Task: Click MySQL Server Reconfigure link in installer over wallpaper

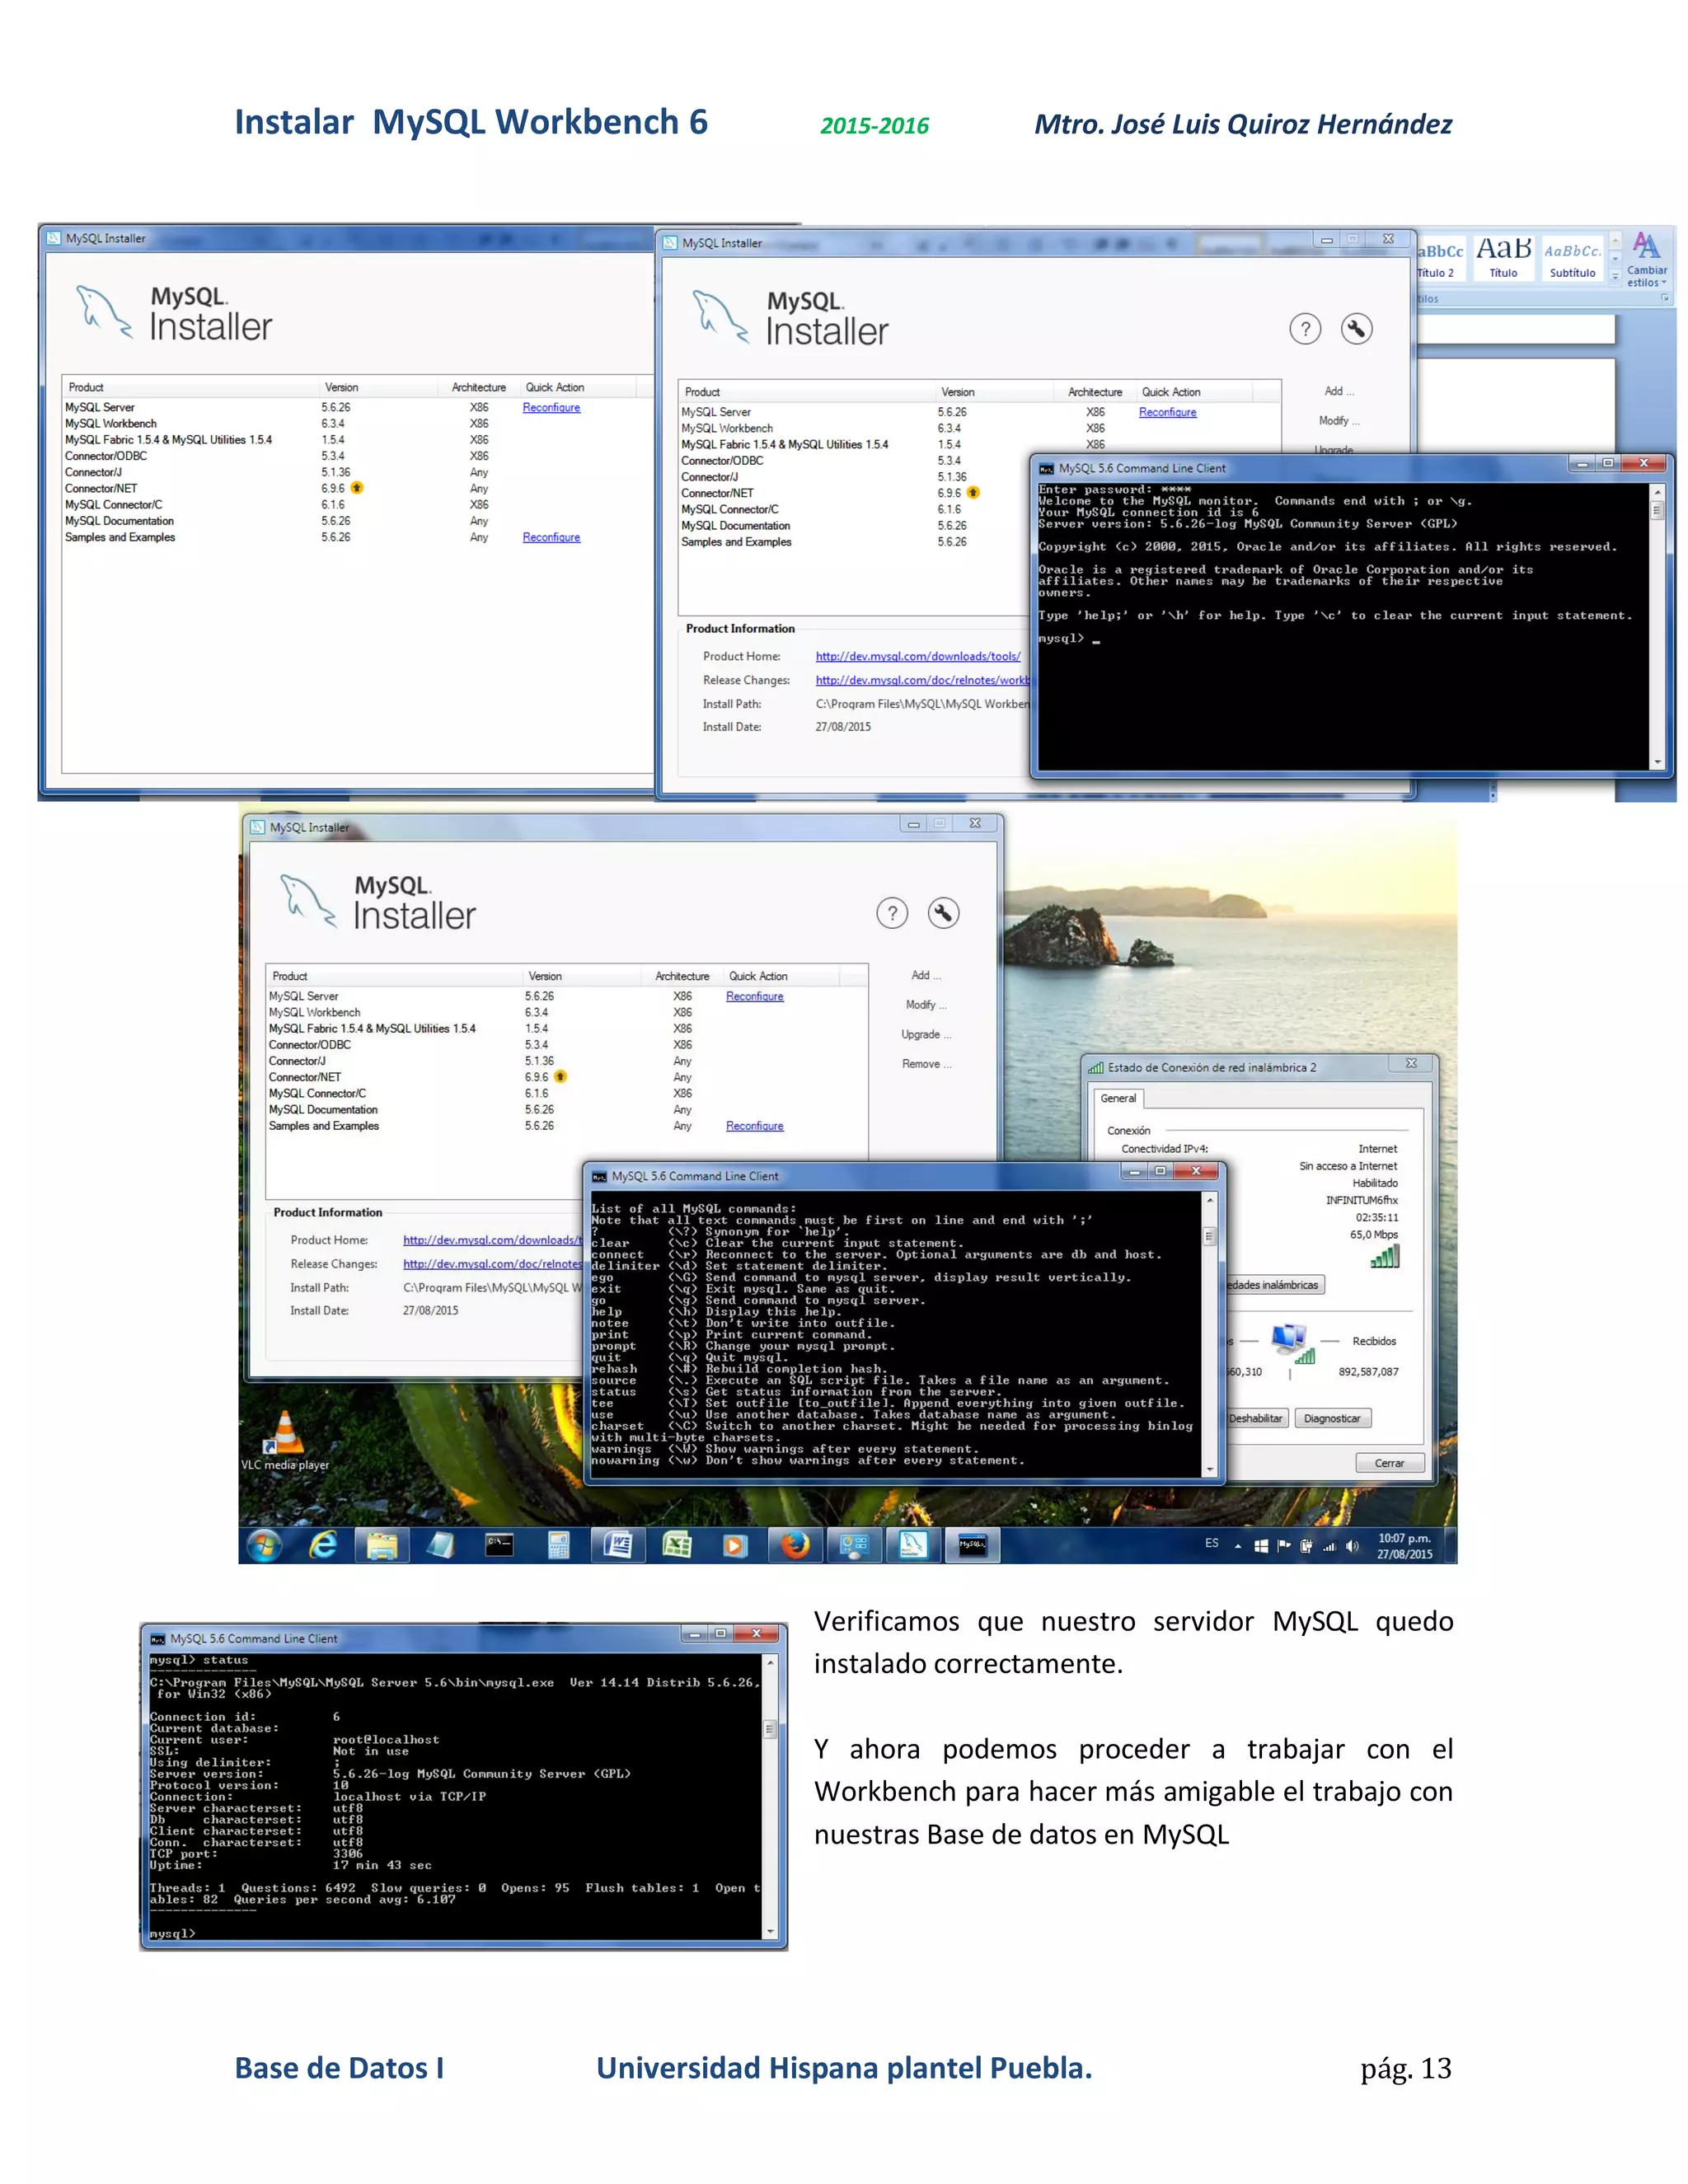Action: [x=754, y=996]
